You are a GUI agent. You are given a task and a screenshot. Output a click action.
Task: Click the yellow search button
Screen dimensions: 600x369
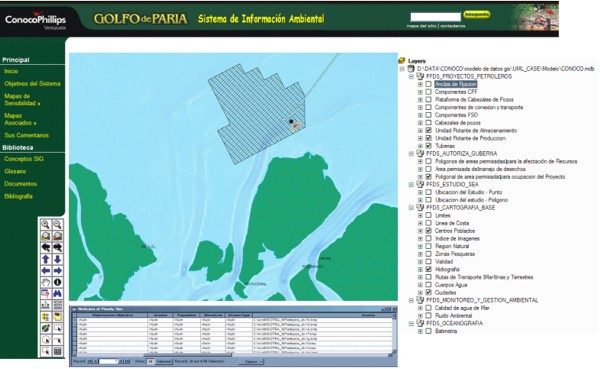(x=476, y=15)
